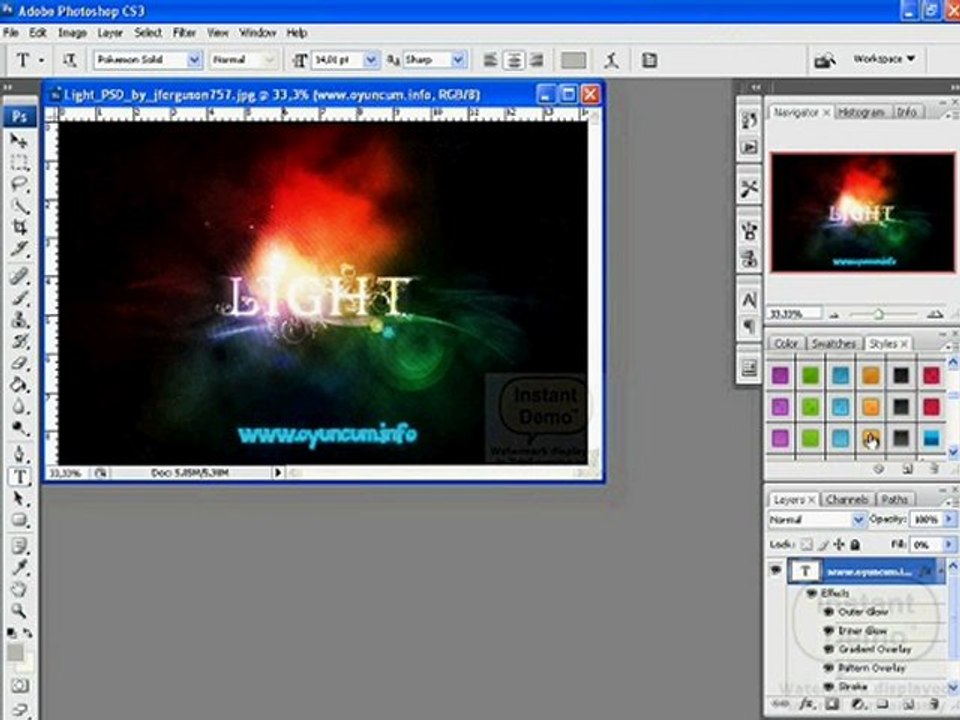Center text in options bar
Screen dimensions: 960x720
click(x=514, y=60)
